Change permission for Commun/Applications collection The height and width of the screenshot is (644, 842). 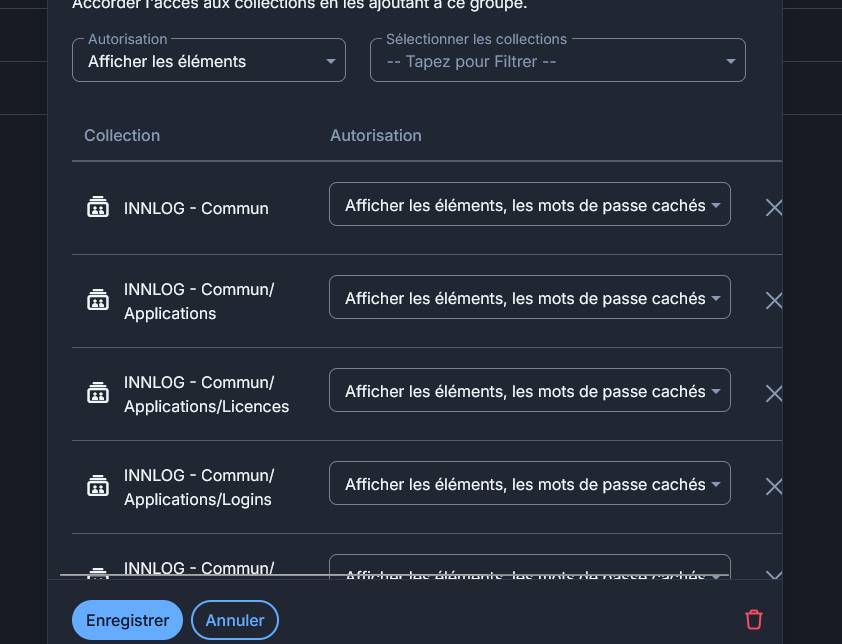[x=529, y=298]
